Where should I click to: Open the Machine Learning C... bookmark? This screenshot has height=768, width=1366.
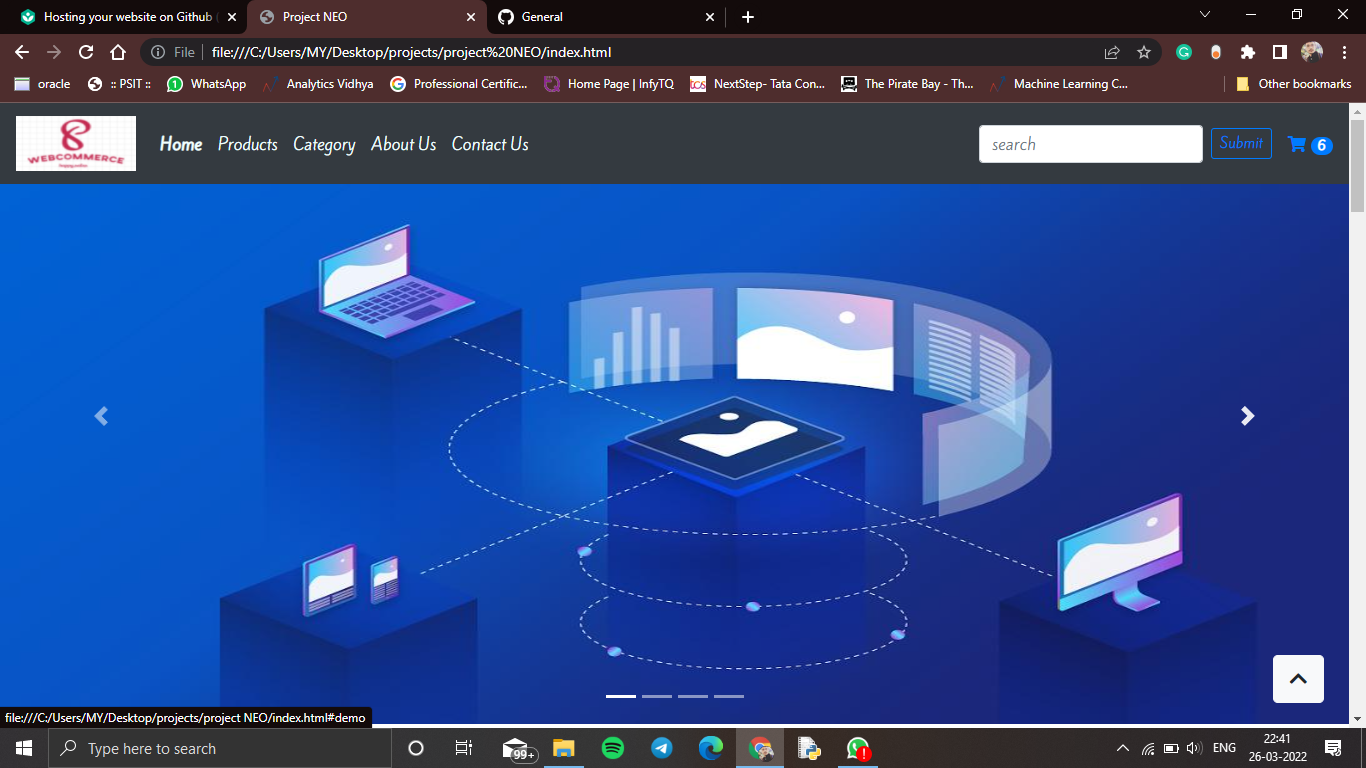coord(1059,84)
